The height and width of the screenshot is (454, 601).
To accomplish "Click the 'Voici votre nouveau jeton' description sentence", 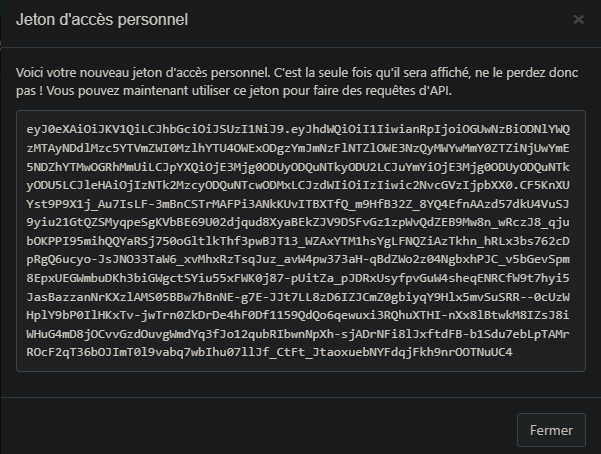I will pyautogui.click(x=144, y=72).
